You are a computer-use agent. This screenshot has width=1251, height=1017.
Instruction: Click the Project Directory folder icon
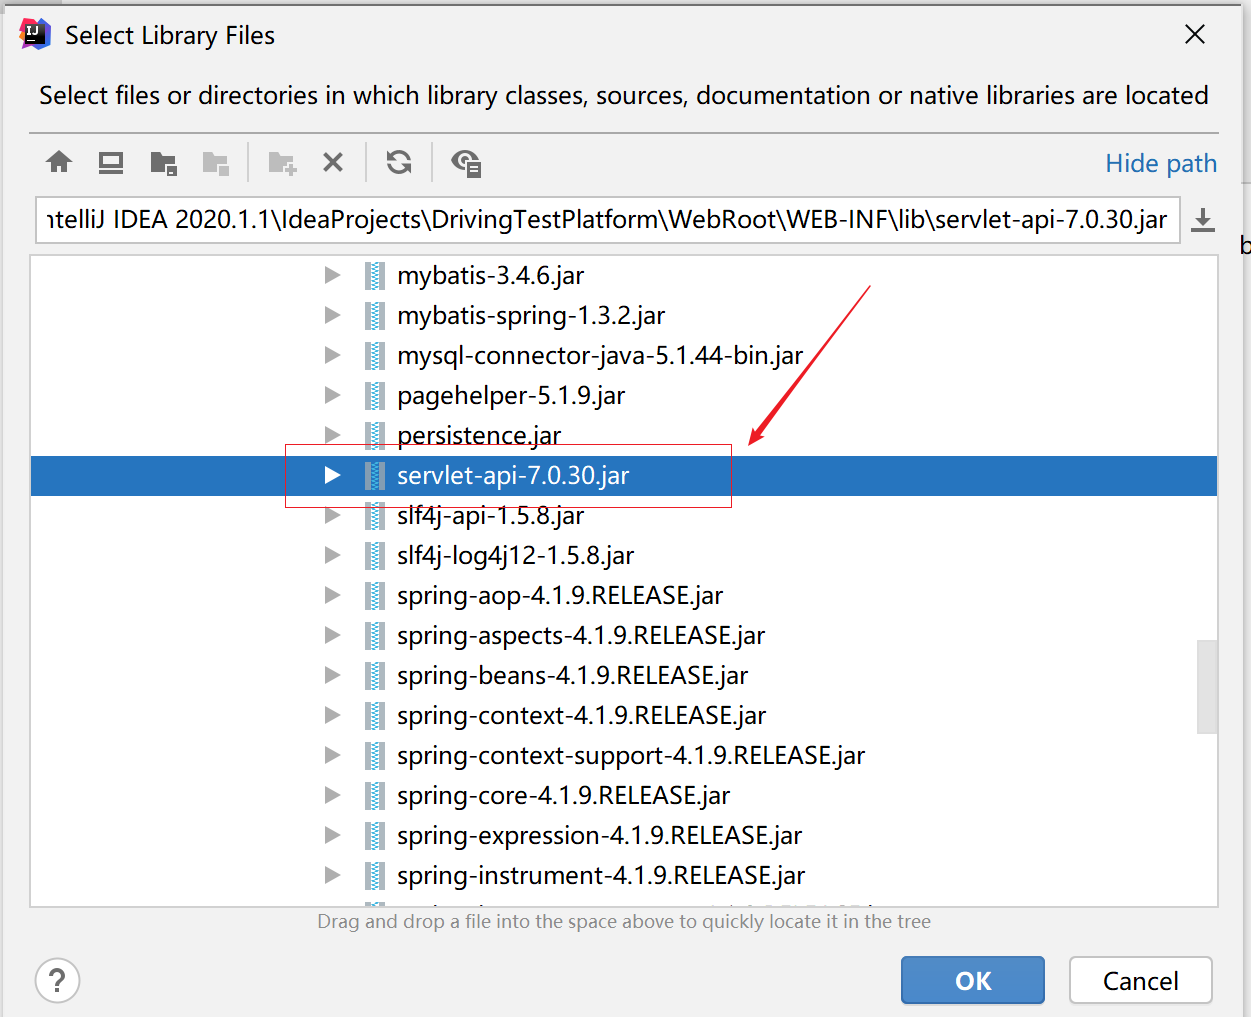click(x=163, y=162)
